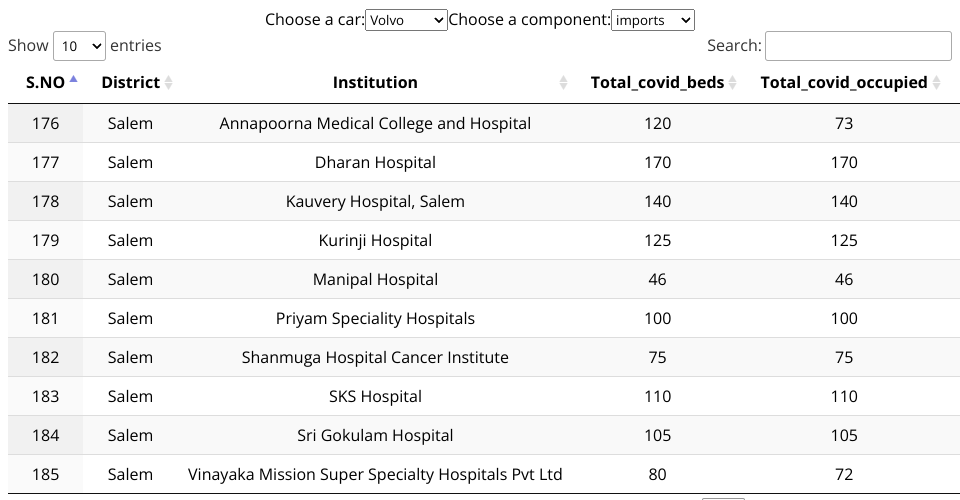This screenshot has width=960, height=500.
Task: Focus the Search input field
Action: [x=857, y=46]
